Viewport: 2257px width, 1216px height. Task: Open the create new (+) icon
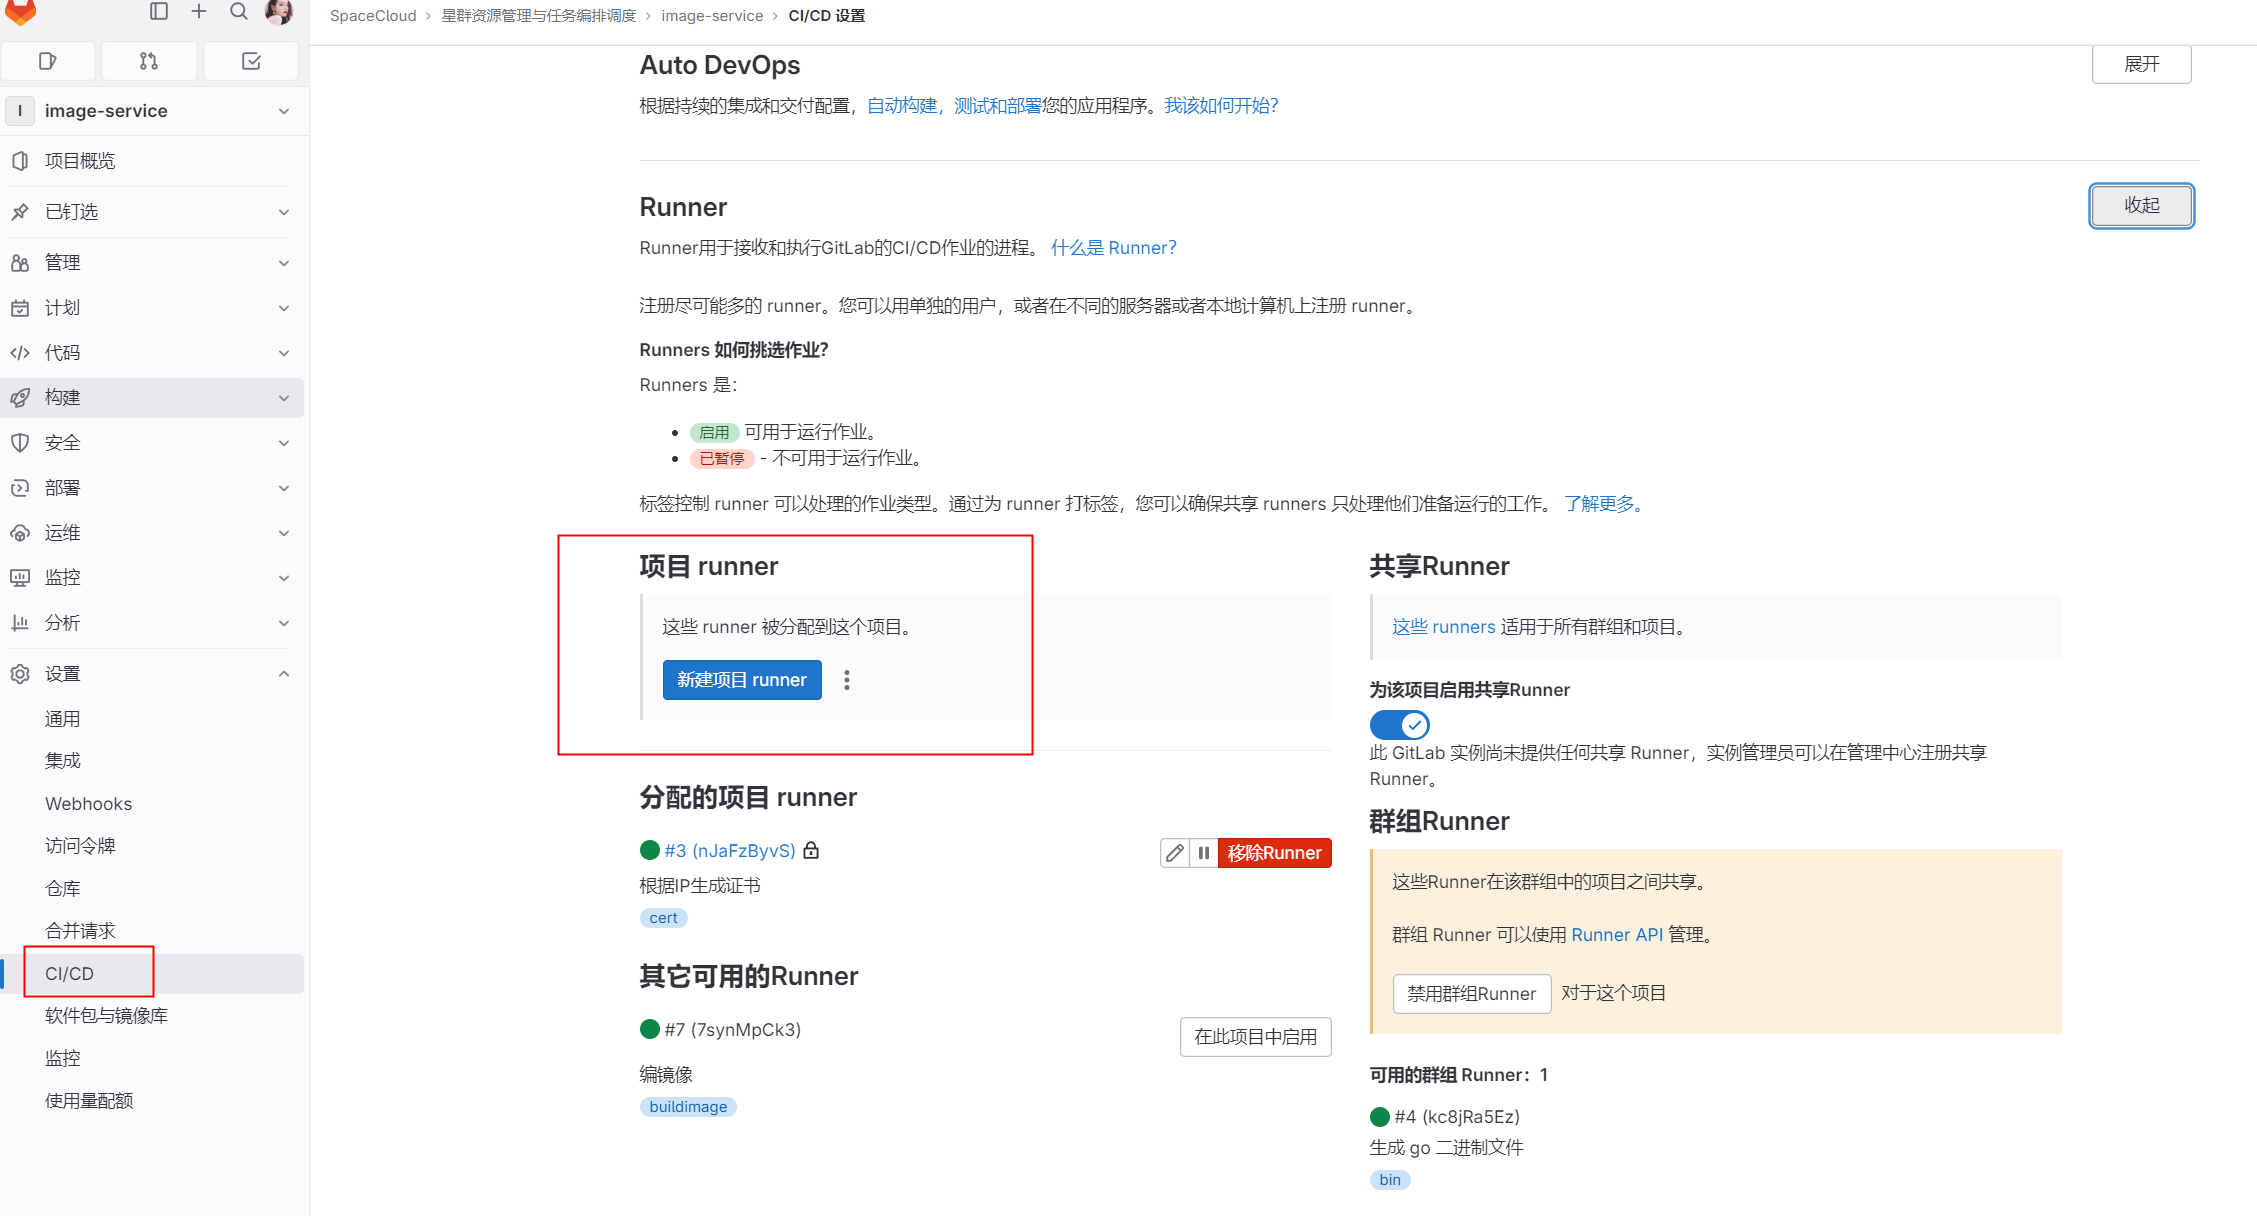[x=198, y=12]
